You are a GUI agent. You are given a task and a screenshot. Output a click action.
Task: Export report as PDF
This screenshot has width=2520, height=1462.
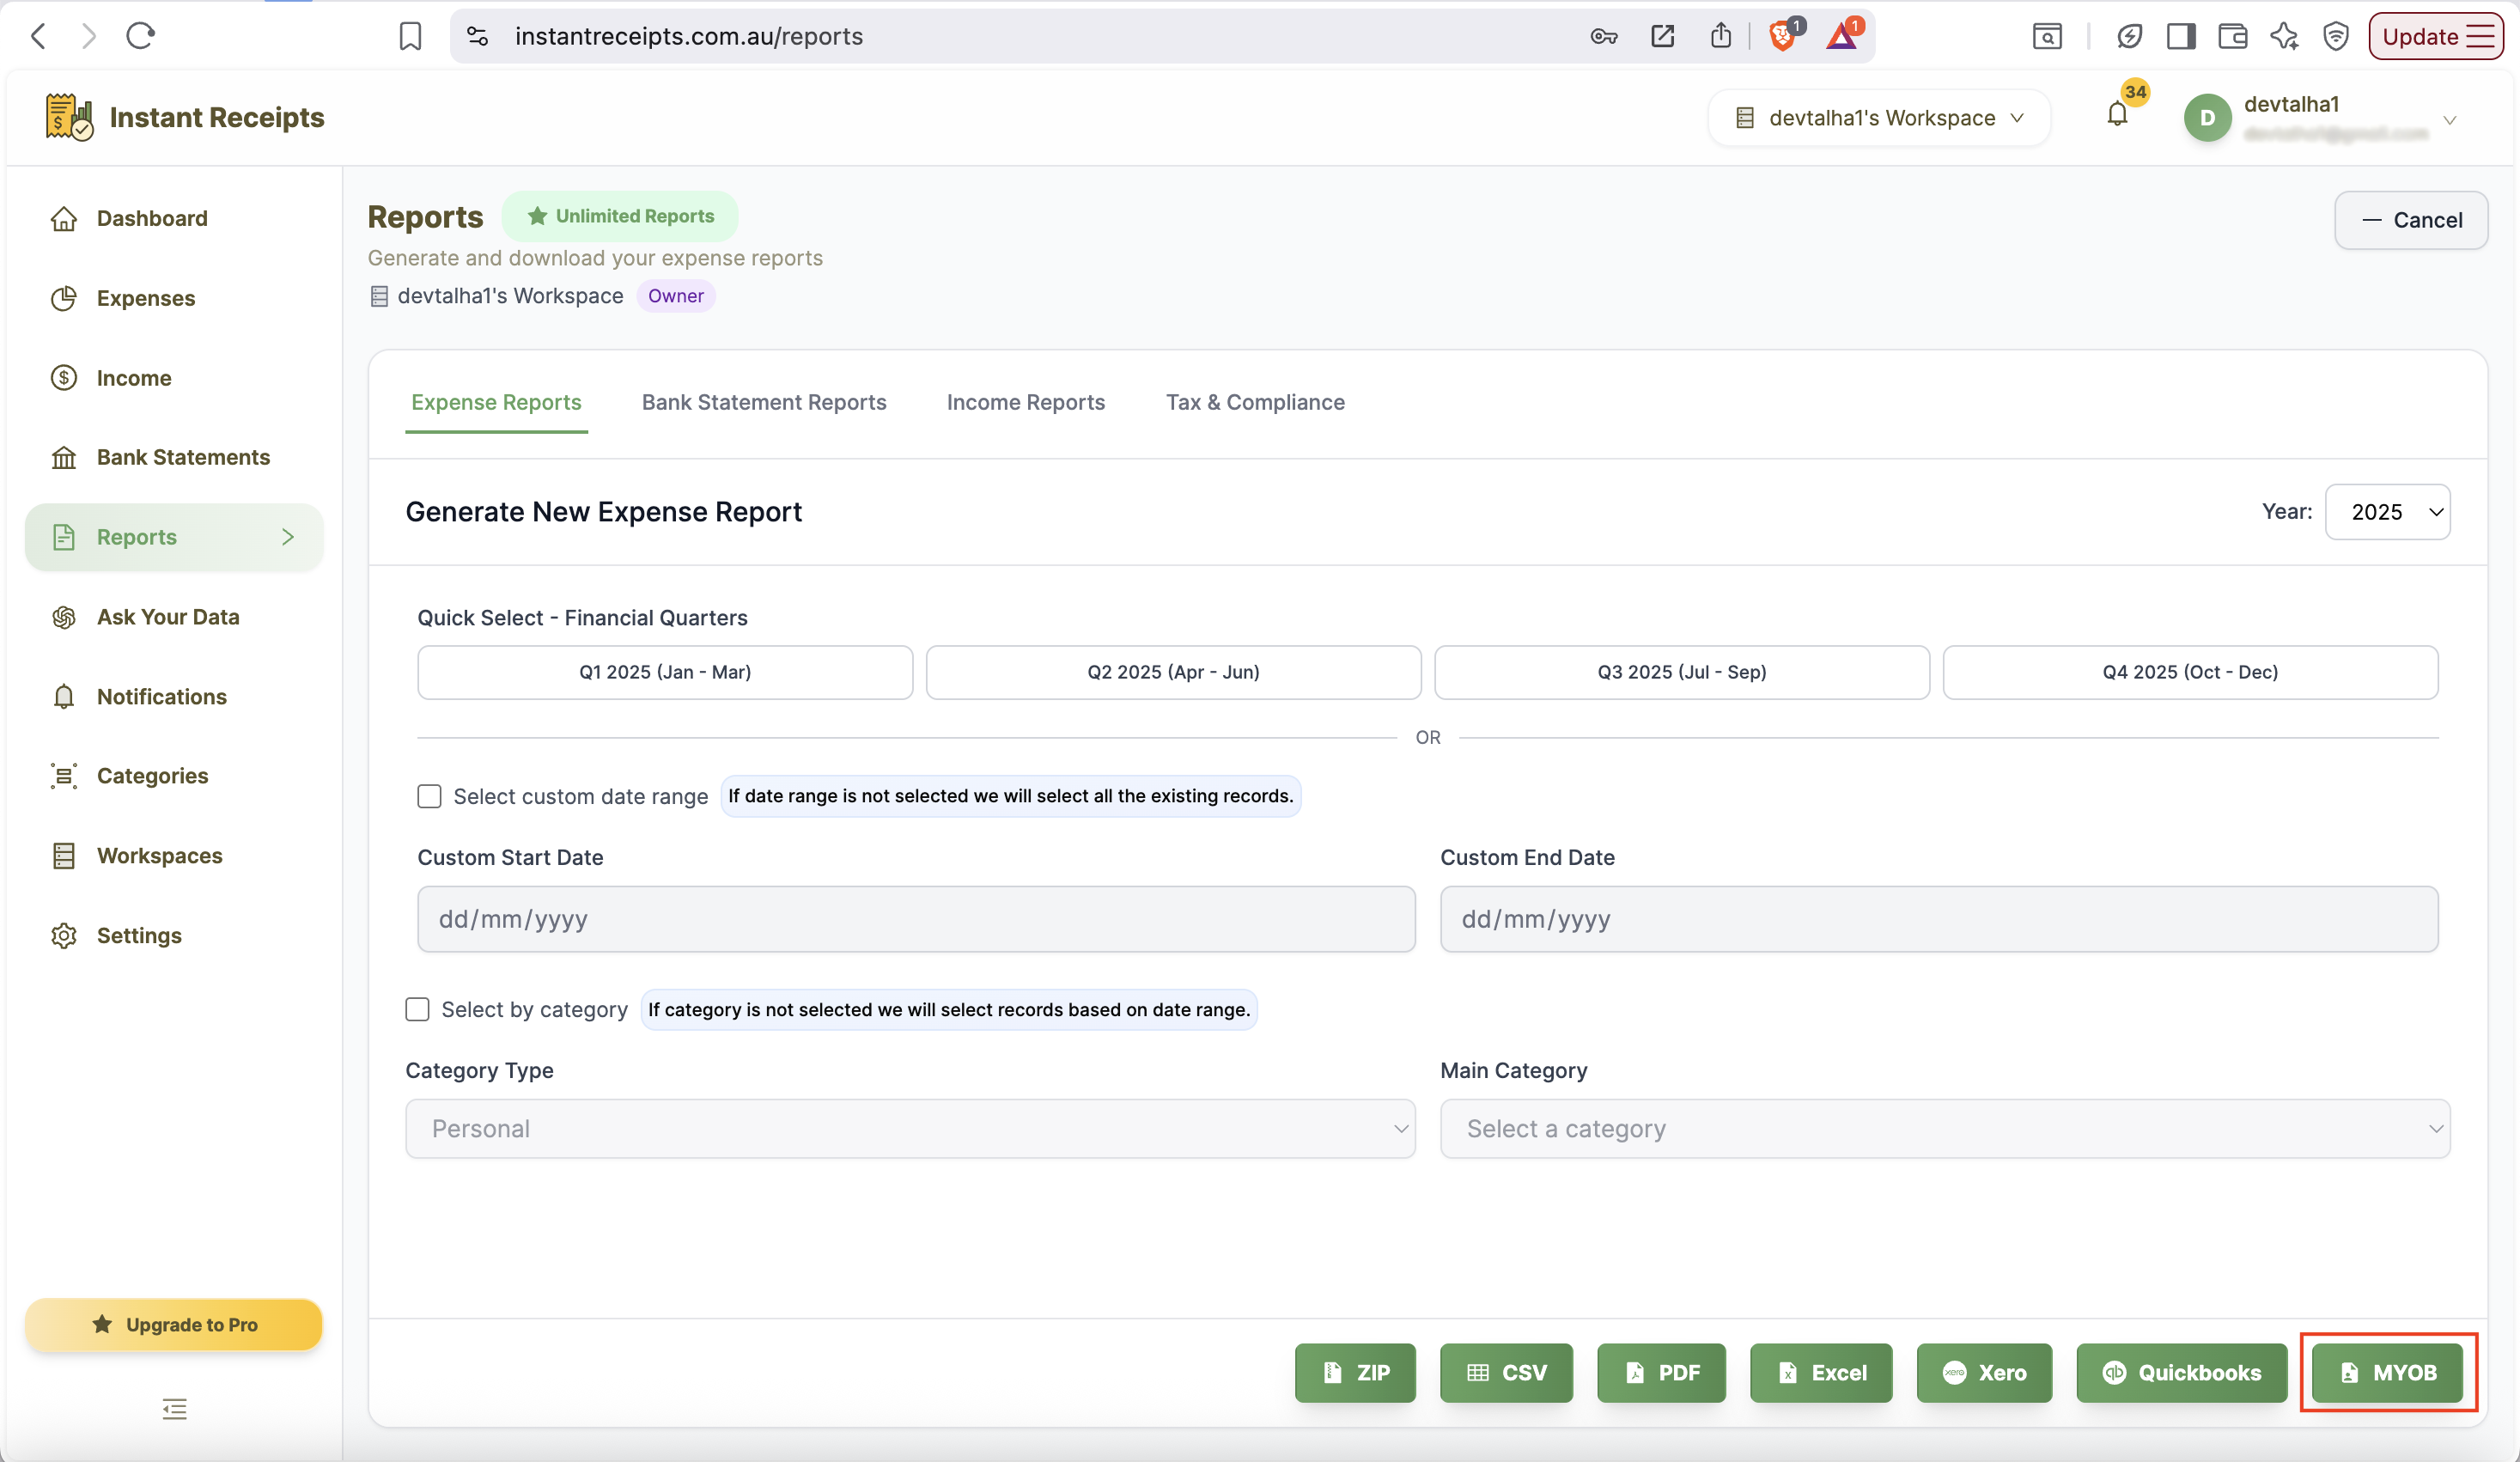tap(1661, 1373)
